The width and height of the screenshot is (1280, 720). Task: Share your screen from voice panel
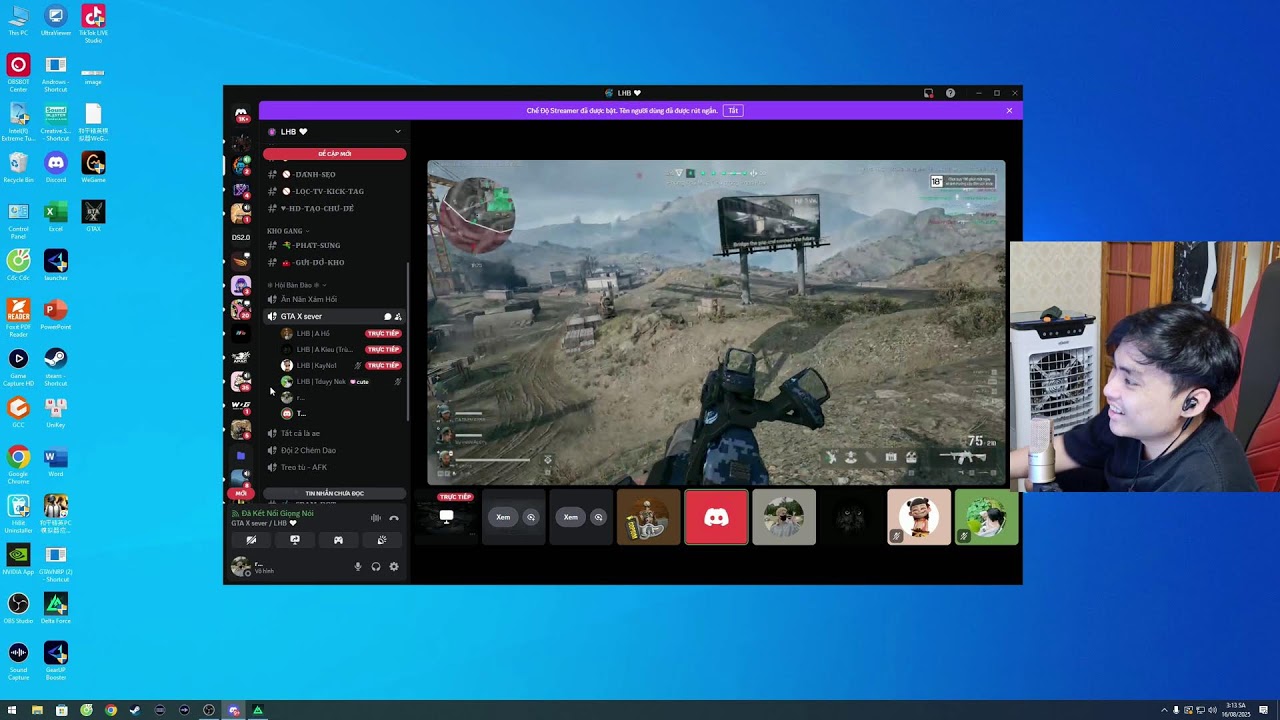click(x=295, y=540)
